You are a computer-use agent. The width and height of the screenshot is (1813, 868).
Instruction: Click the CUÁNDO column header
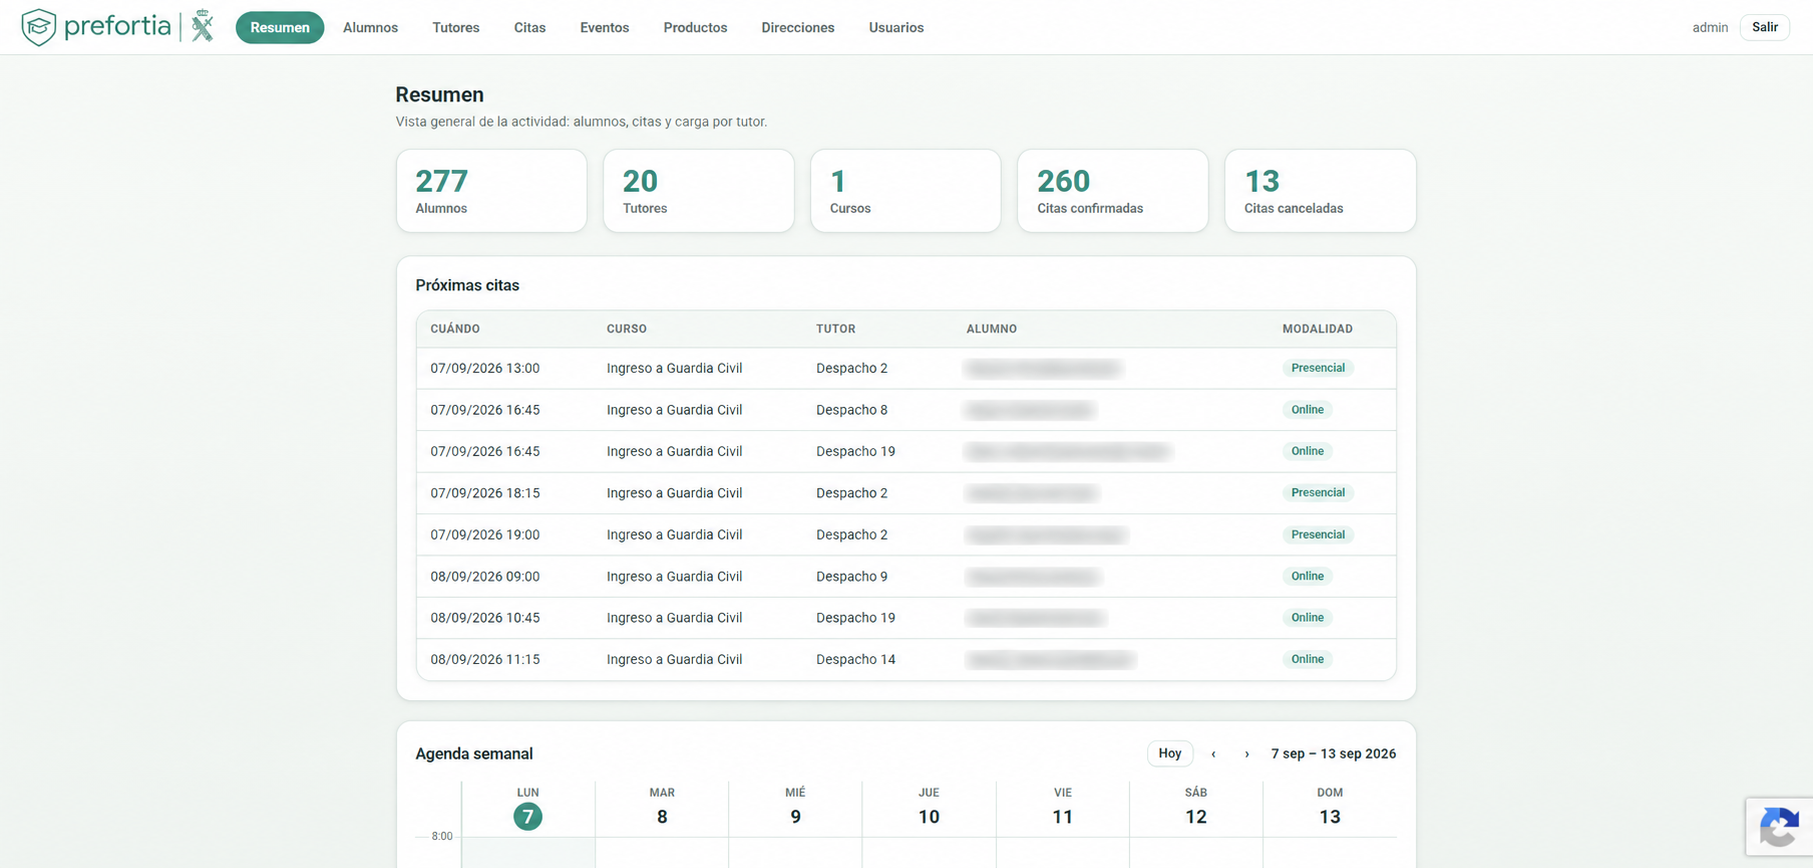[x=455, y=329]
